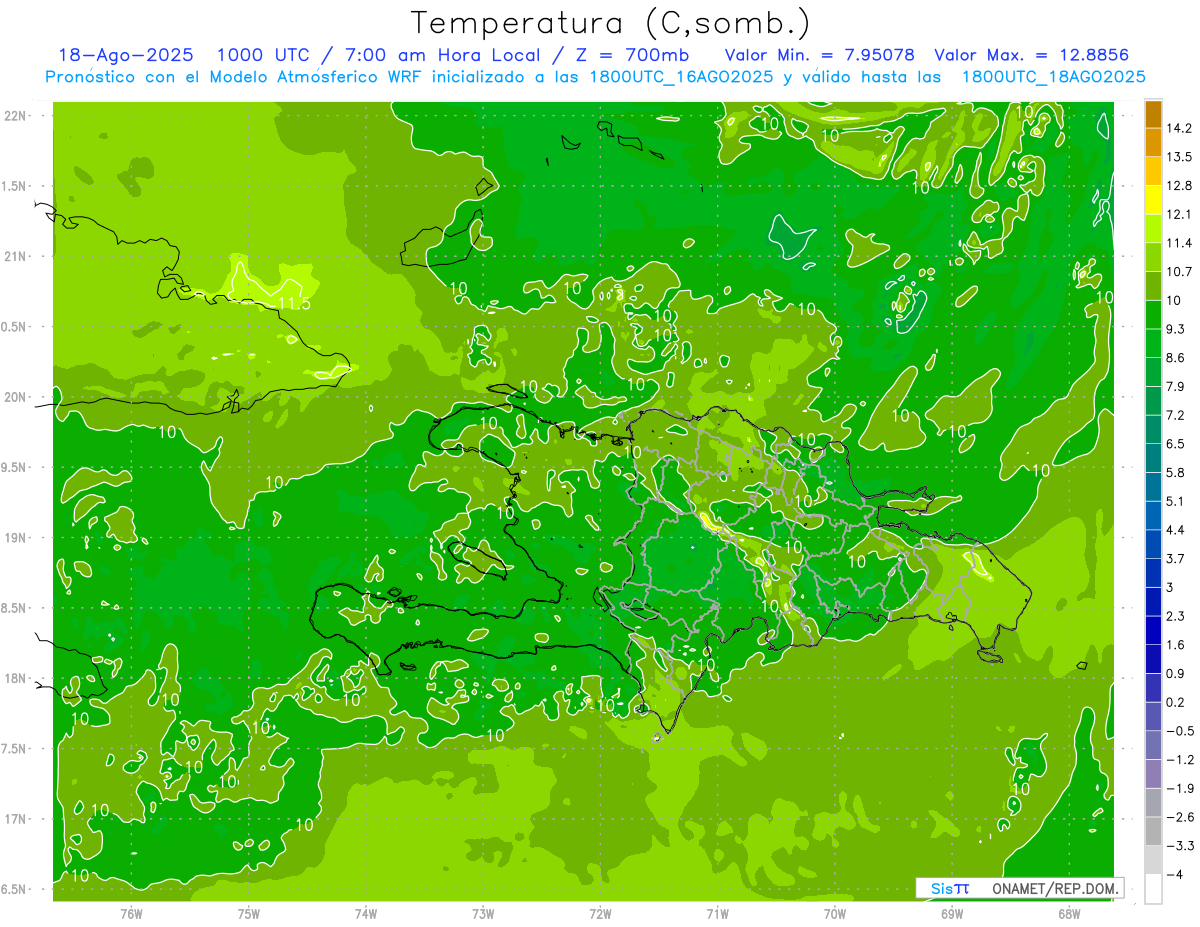Click the '68W' longitude label

(x=1069, y=913)
